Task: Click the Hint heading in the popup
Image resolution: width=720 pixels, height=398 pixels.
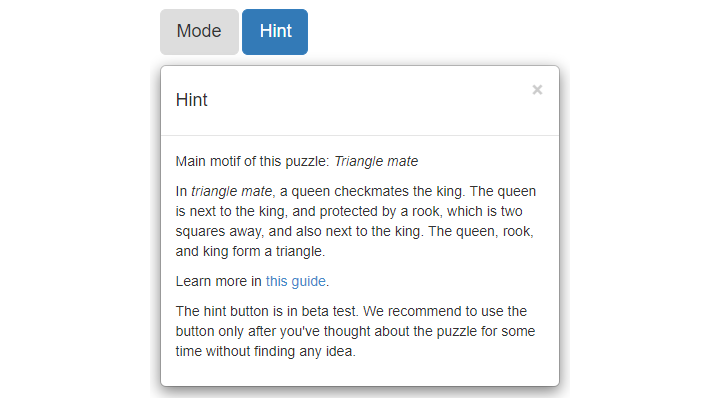Action: [x=191, y=100]
